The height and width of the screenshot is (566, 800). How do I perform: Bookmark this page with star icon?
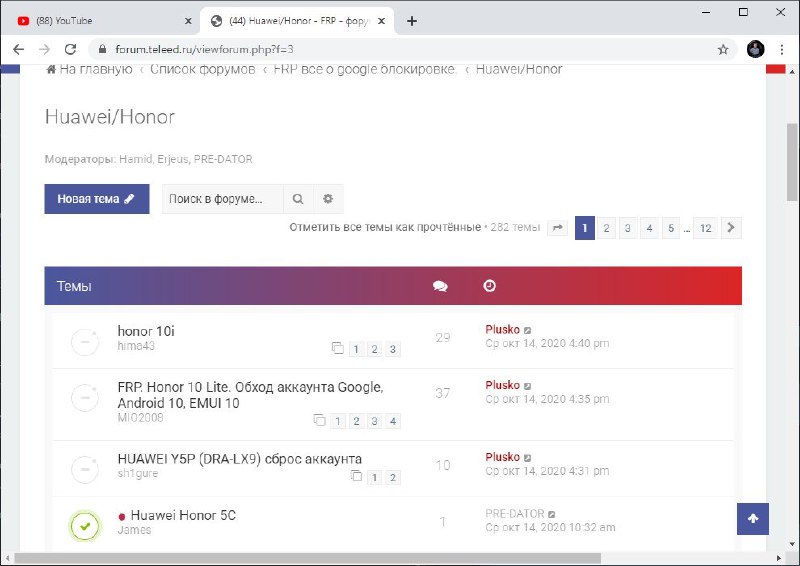pos(723,50)
